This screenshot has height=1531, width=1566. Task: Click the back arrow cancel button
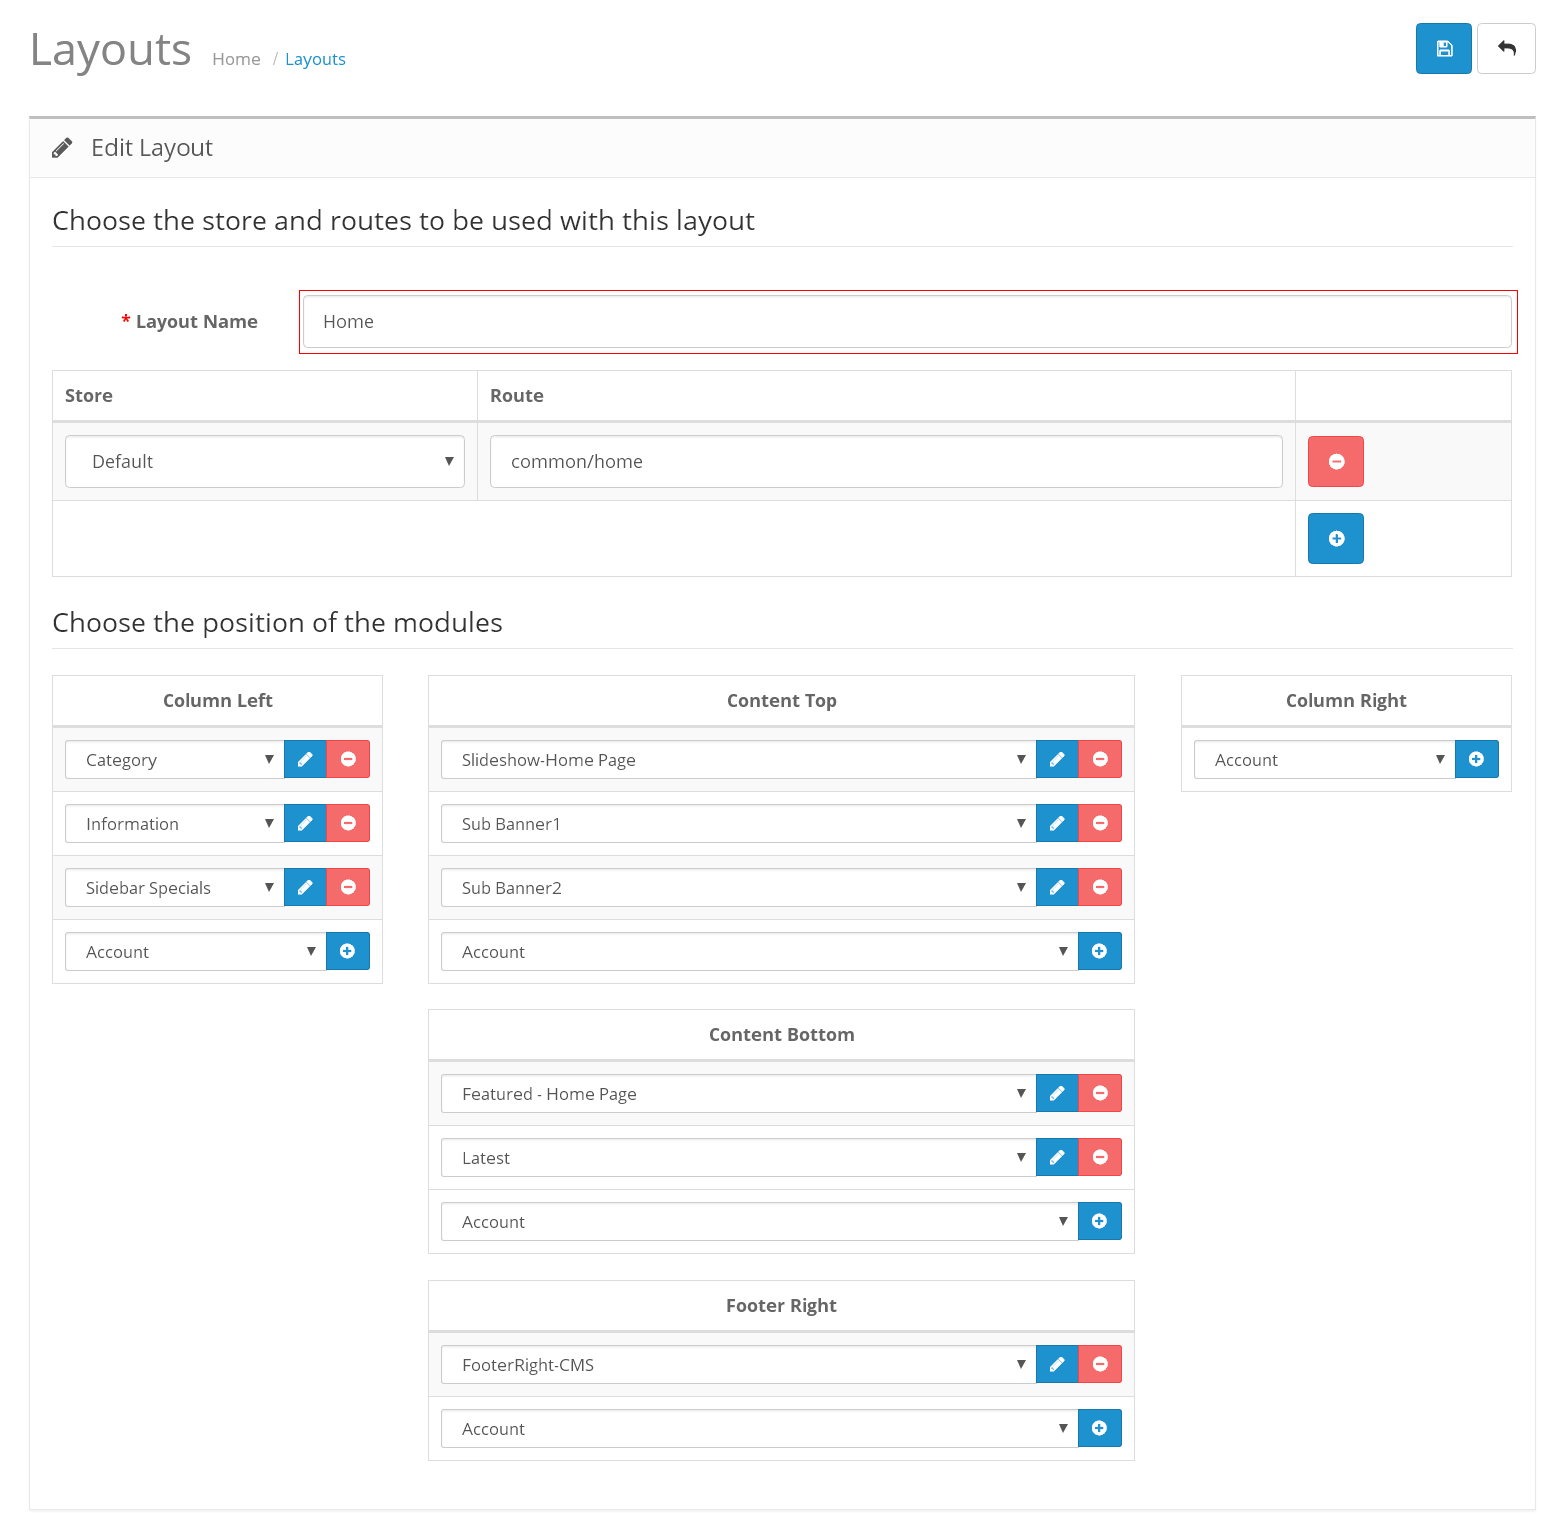[1506, 49]
